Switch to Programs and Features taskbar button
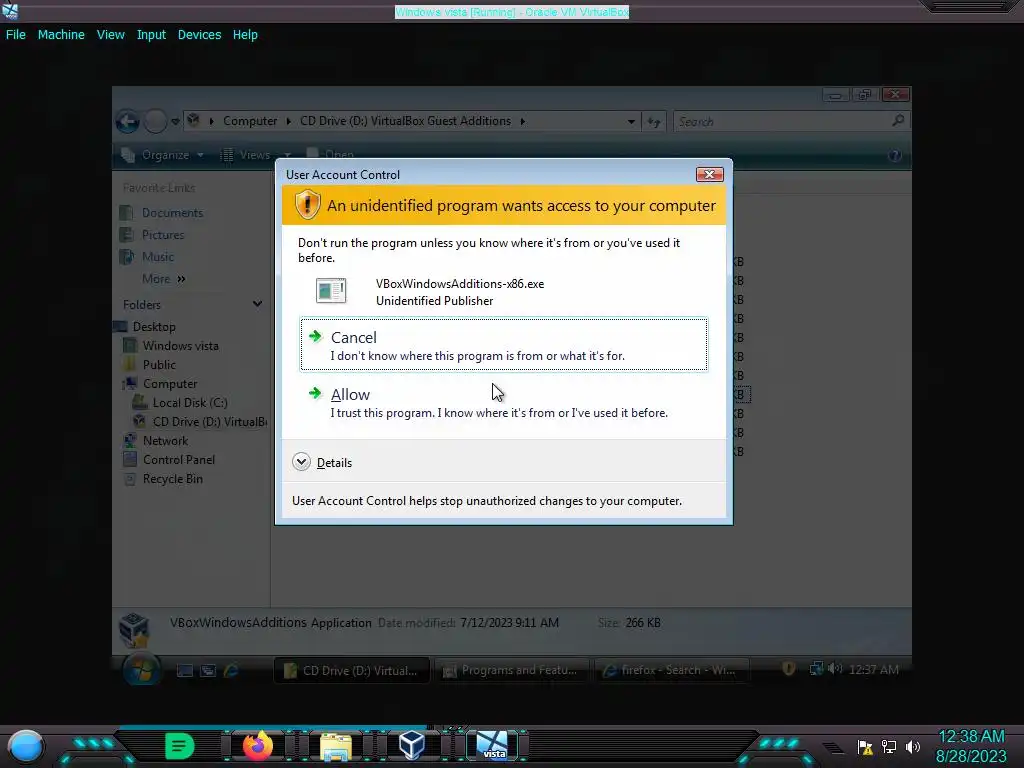 coord(511,670)
